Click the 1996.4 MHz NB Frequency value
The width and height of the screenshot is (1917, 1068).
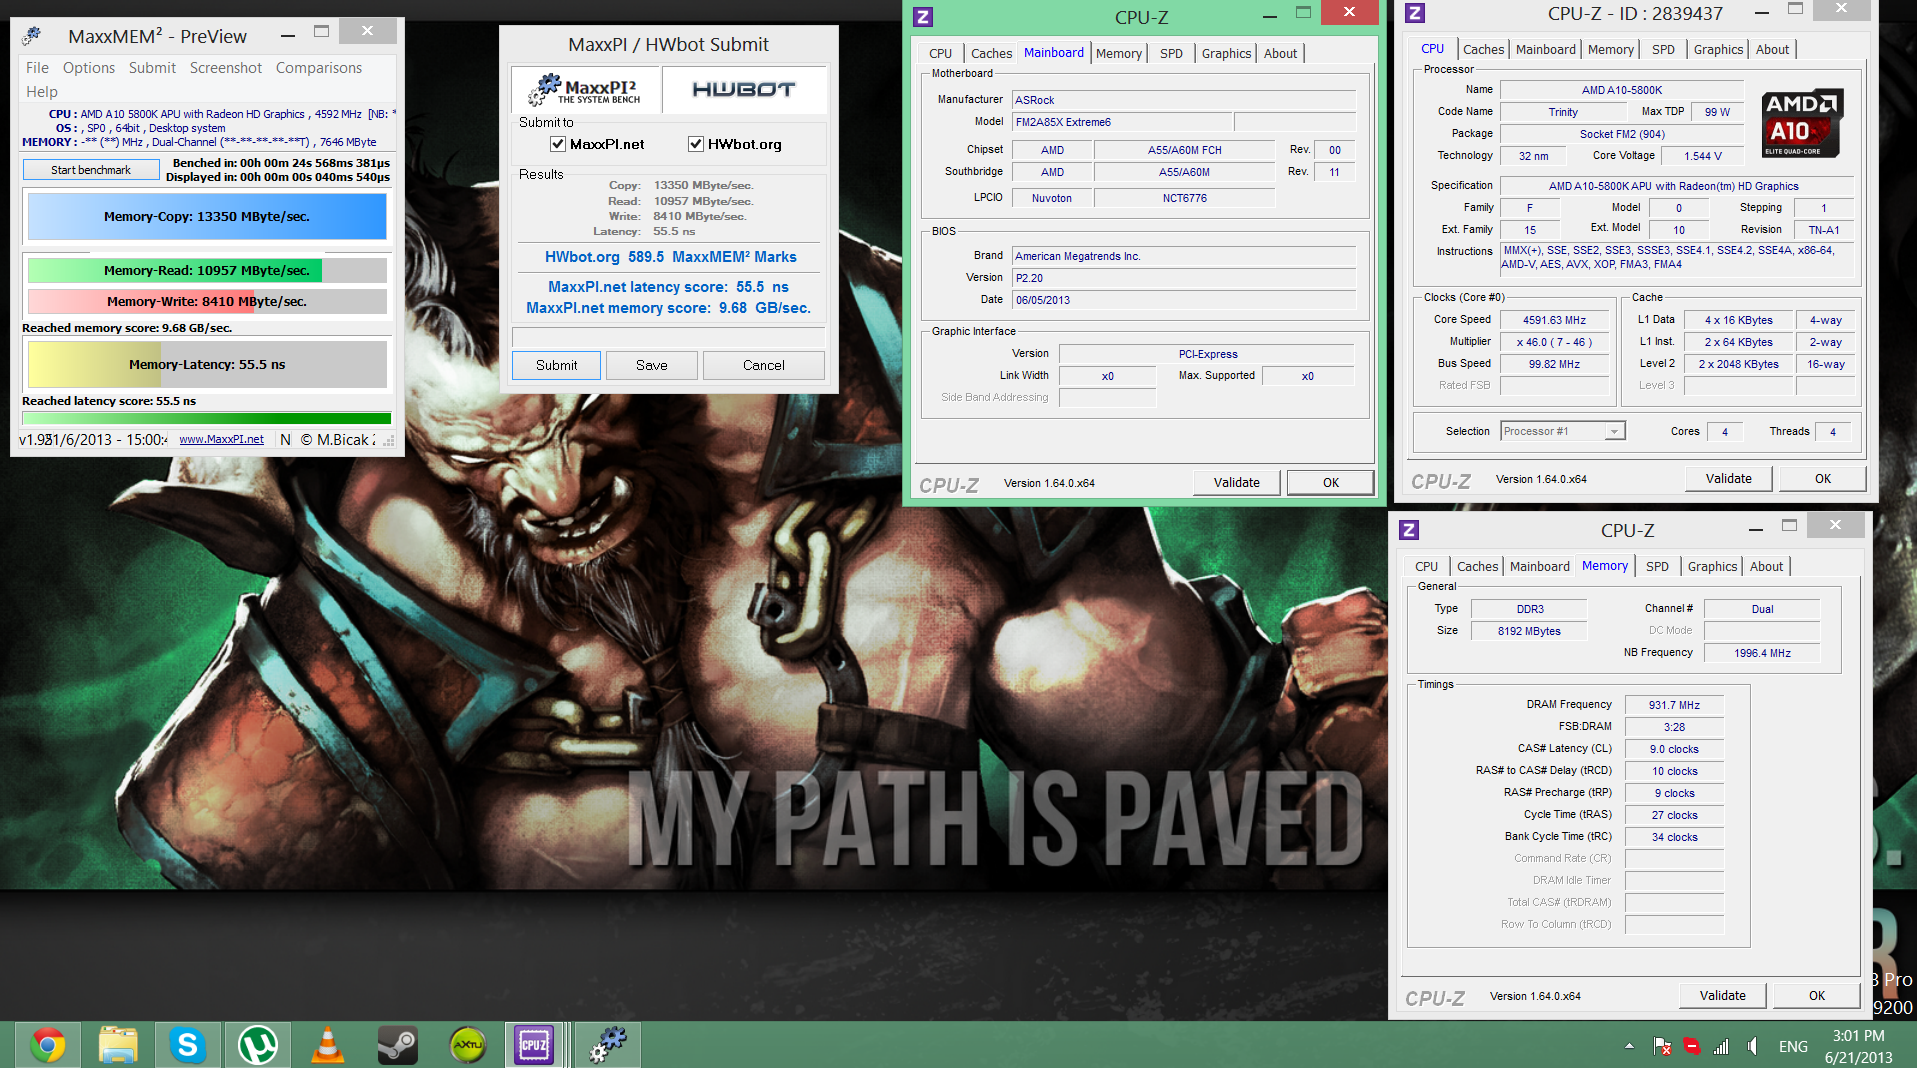coord(1762,653)
